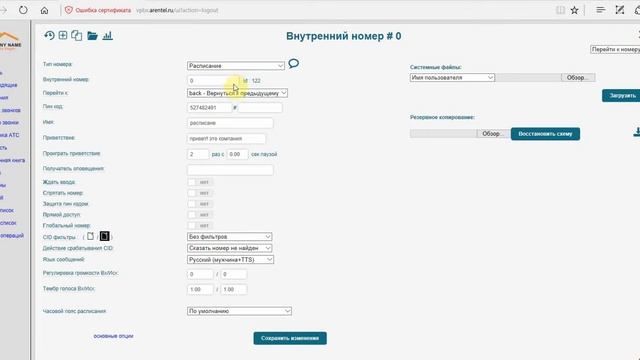Click the greeting repeat count field
This screenshot has width=640, height=360.
pyautogui.click(x=198, y=154)
